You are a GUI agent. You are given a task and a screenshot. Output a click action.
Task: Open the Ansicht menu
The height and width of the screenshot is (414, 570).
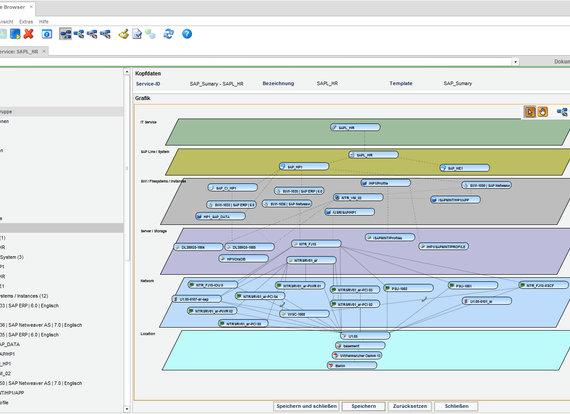[6, 22]
